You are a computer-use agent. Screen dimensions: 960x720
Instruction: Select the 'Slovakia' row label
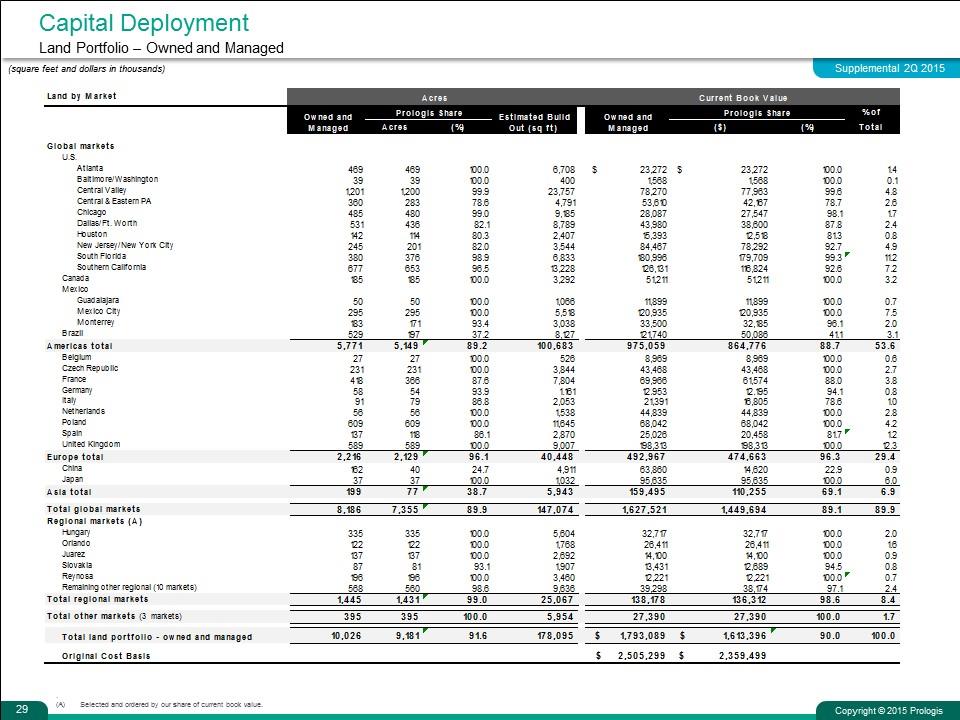[77, 565]
